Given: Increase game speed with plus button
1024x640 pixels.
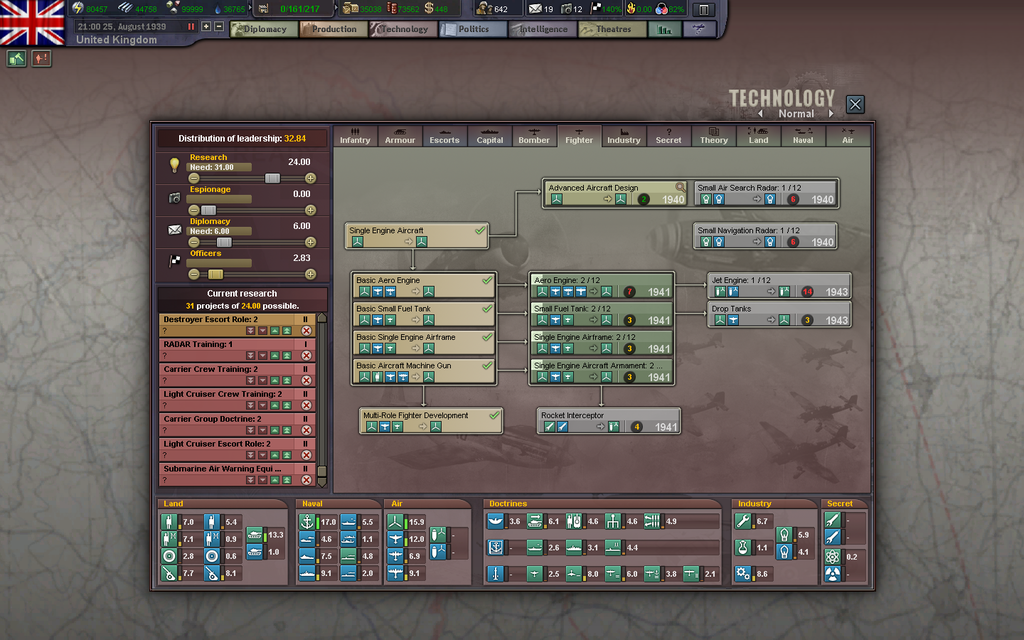Looking at the screenshot, I should point(206,27).
